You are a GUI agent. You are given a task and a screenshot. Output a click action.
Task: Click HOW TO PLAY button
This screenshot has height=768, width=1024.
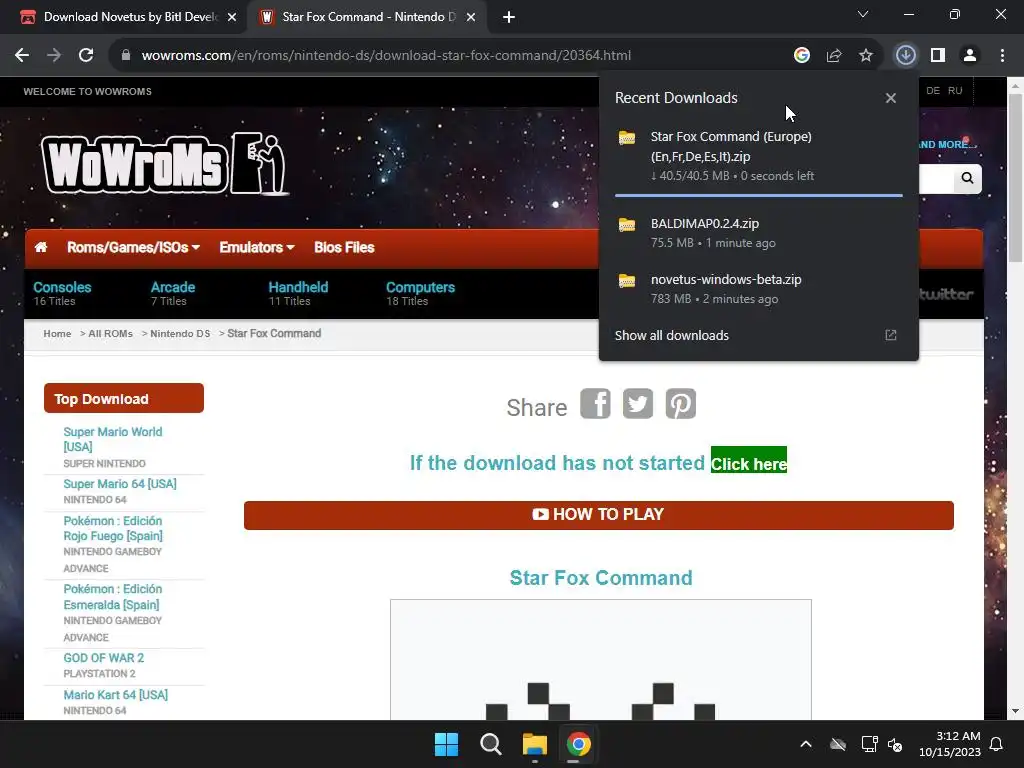click(x=599, y=515)
